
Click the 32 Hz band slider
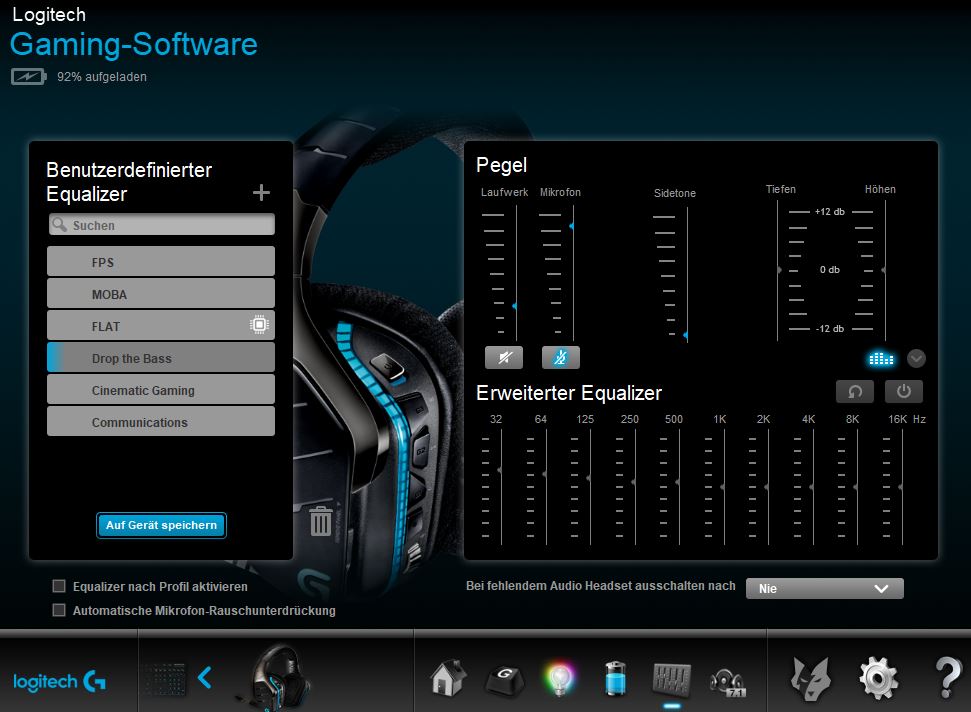[500, 471]
